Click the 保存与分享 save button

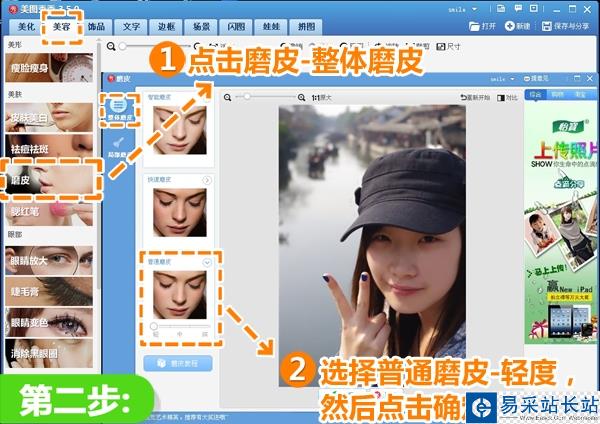[x=565, y=26]
